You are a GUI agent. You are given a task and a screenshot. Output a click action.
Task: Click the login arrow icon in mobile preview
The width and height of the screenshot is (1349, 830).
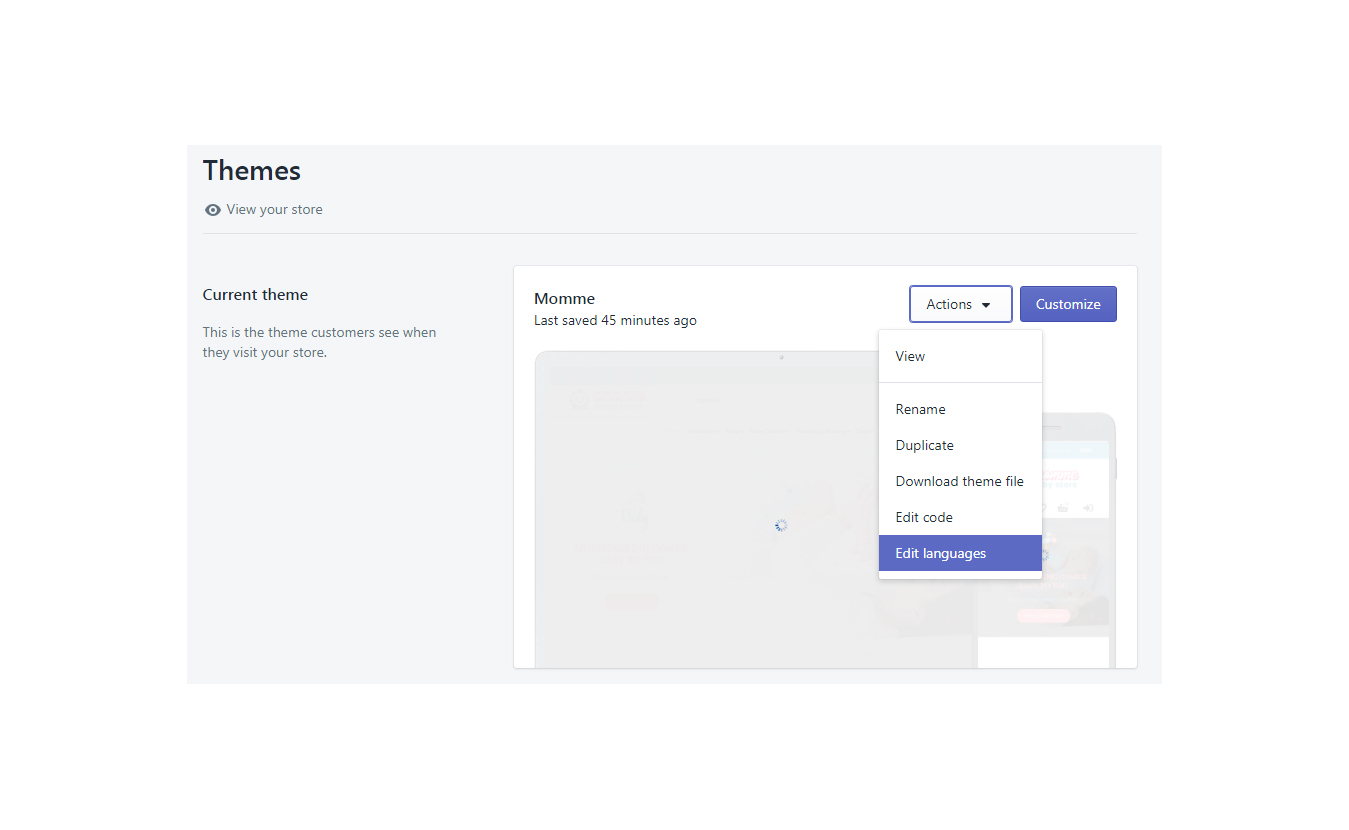(x=1088, y=508)
